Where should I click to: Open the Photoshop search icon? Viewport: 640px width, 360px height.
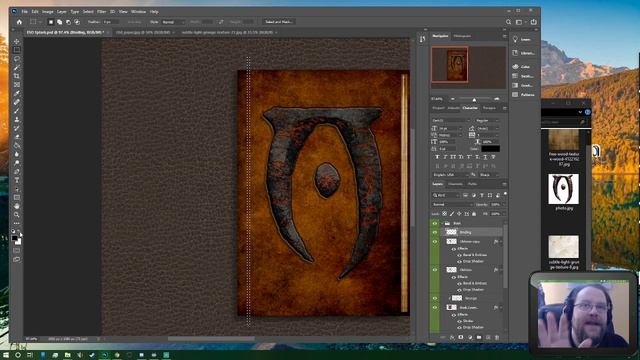(508, 22)
